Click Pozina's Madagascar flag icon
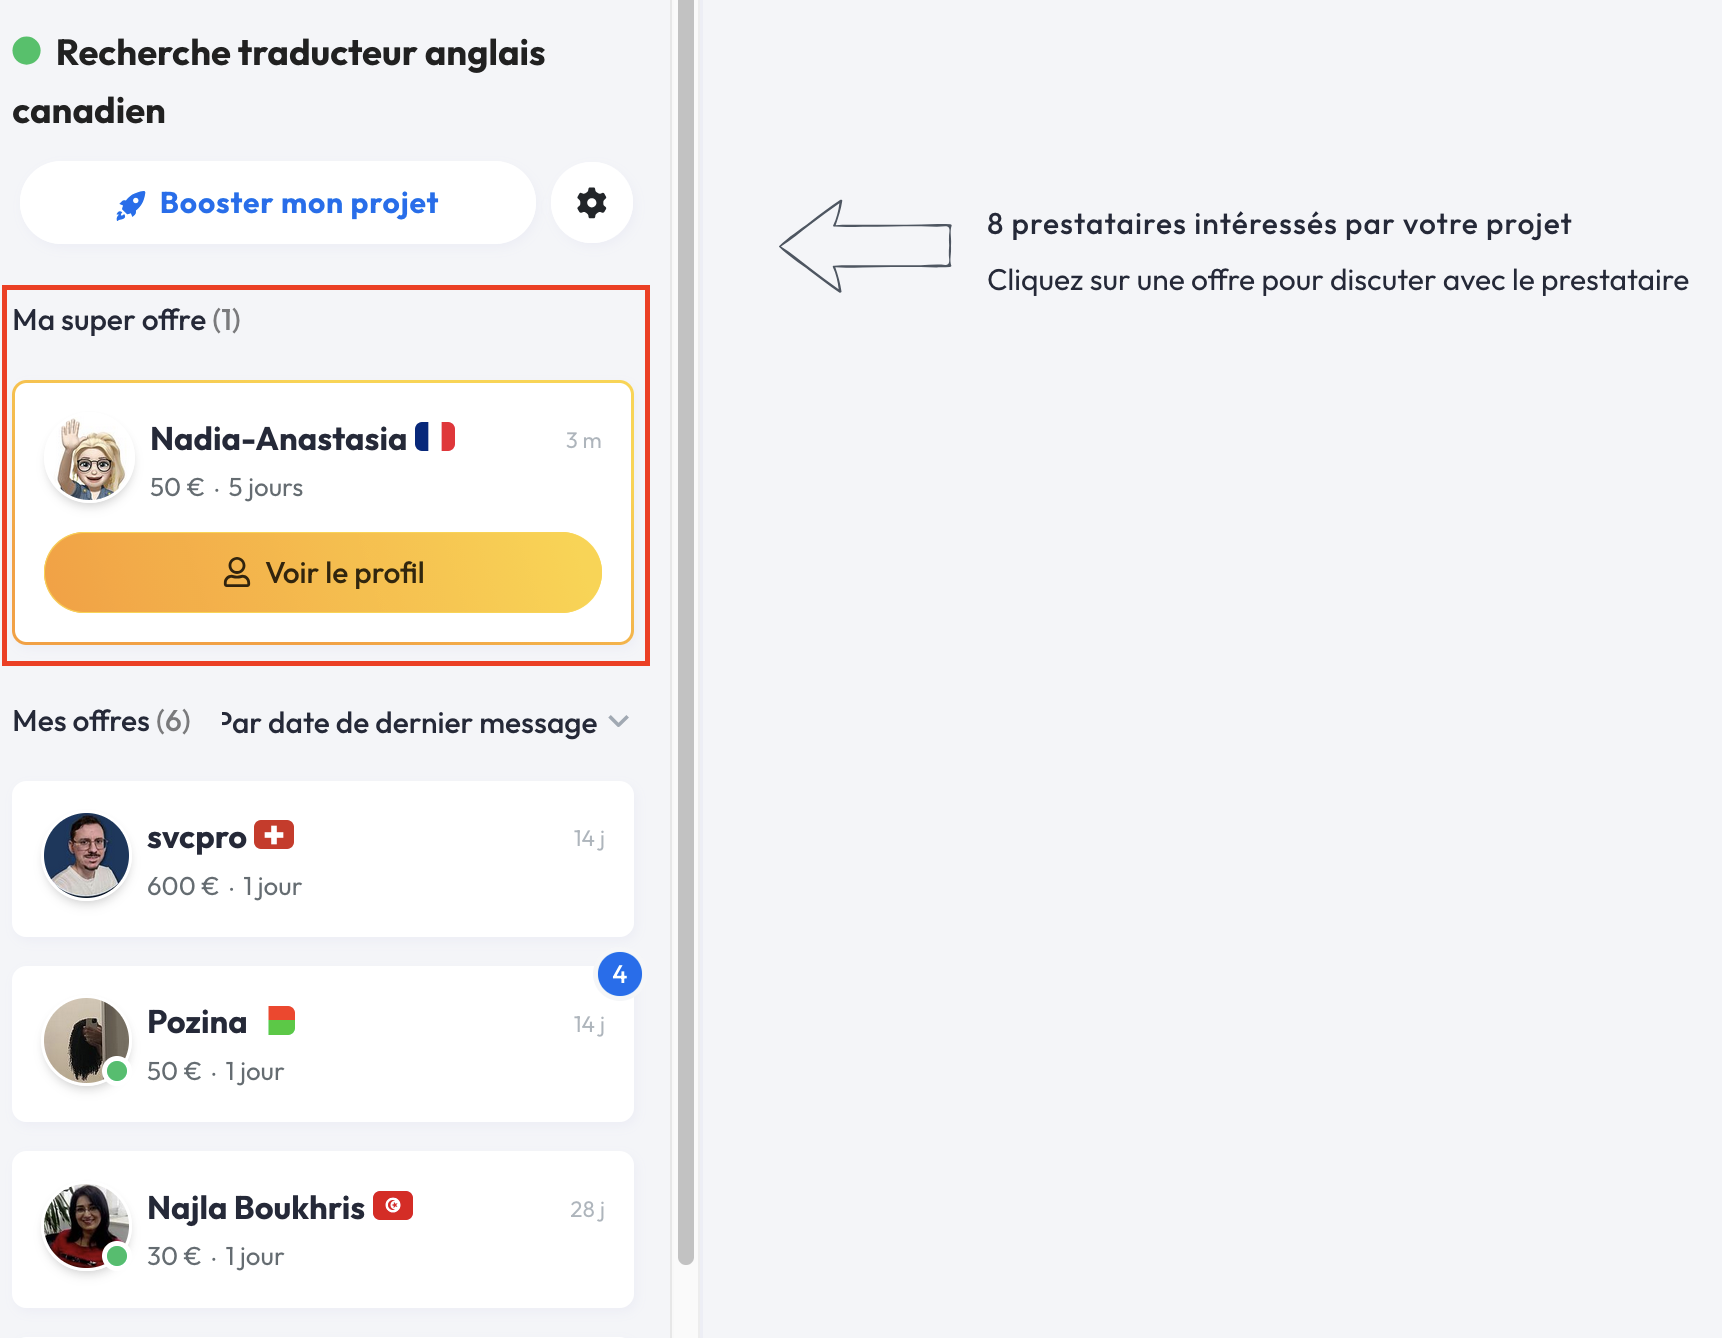Screen dimensions: 1722x1338 (x=282, y=1021)
